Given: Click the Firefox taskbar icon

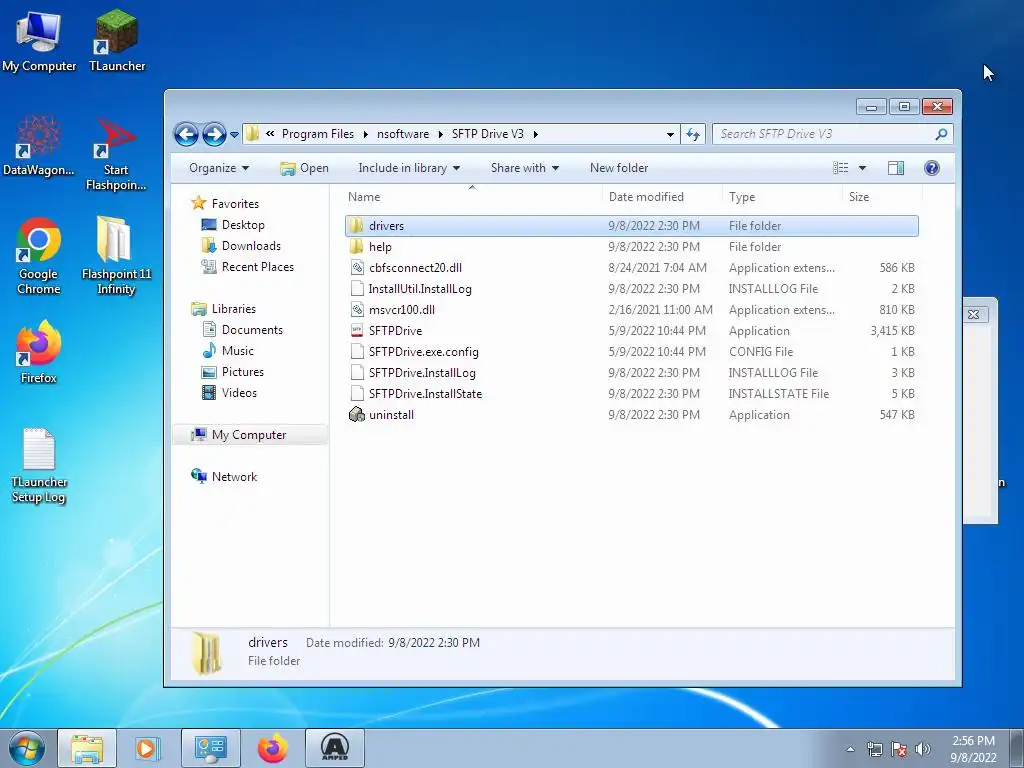Looking at the screenshot, I should (272, 748).
